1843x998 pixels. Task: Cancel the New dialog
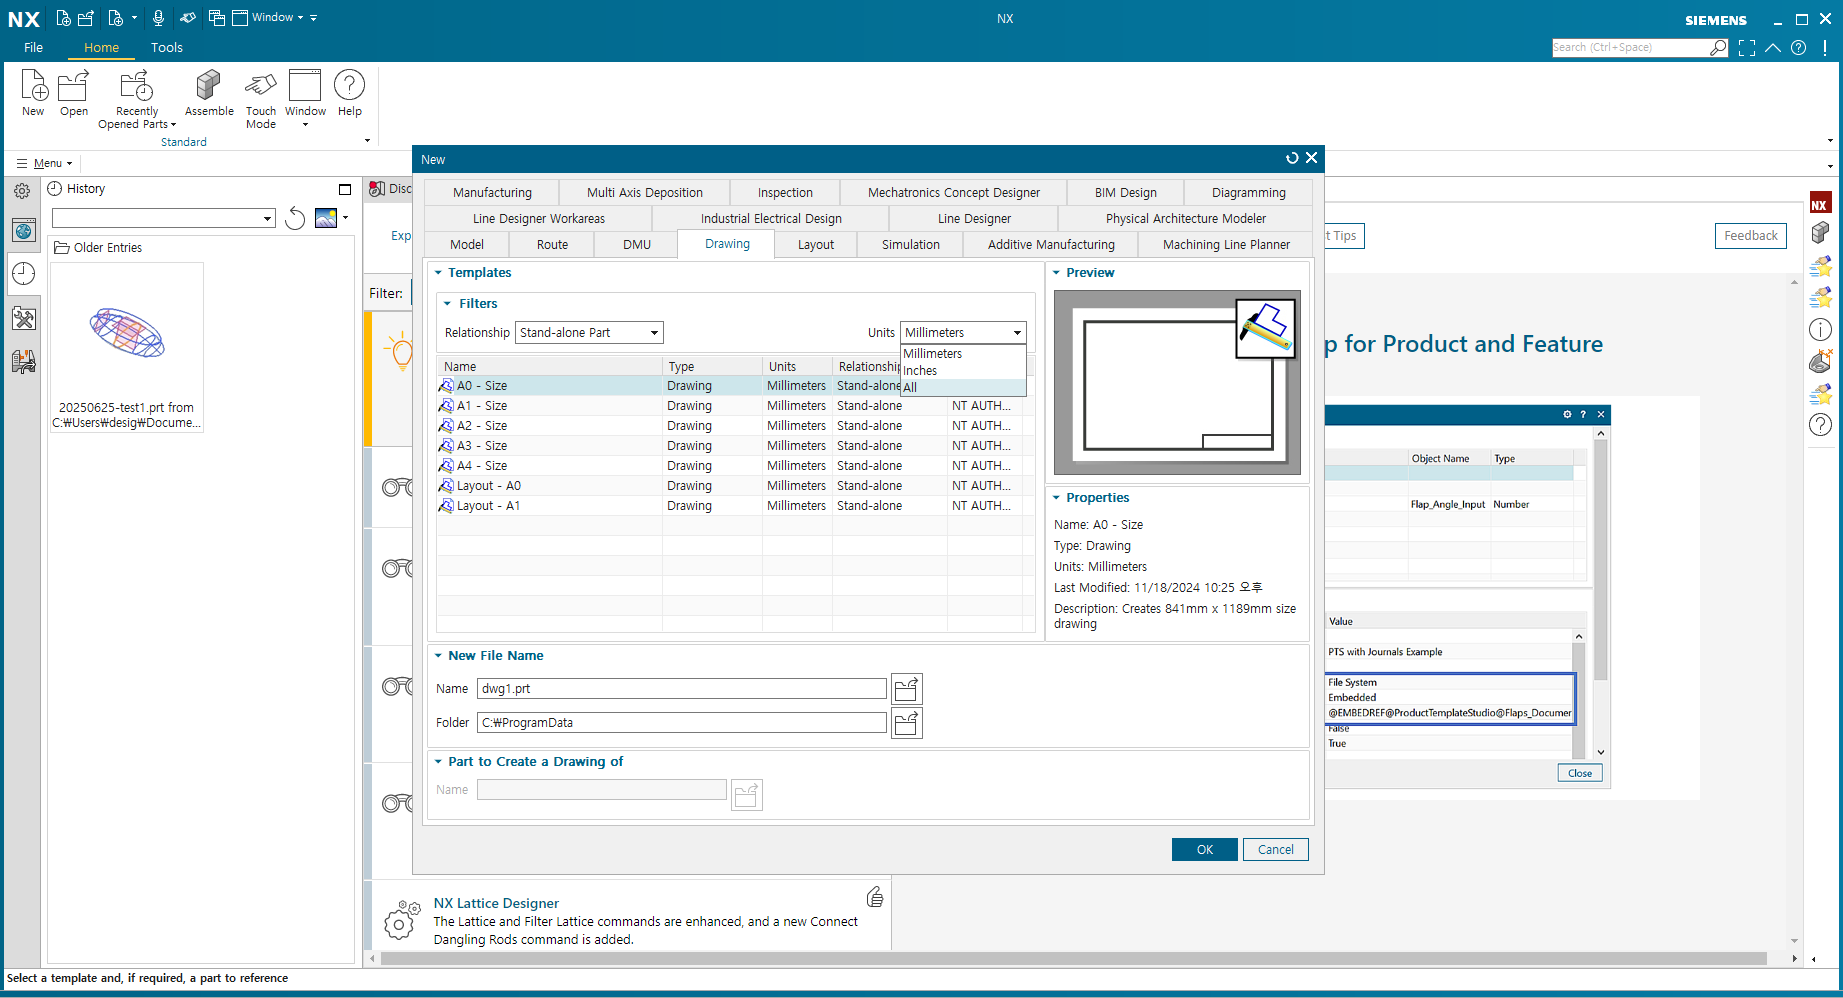(x=1276, y=850)
